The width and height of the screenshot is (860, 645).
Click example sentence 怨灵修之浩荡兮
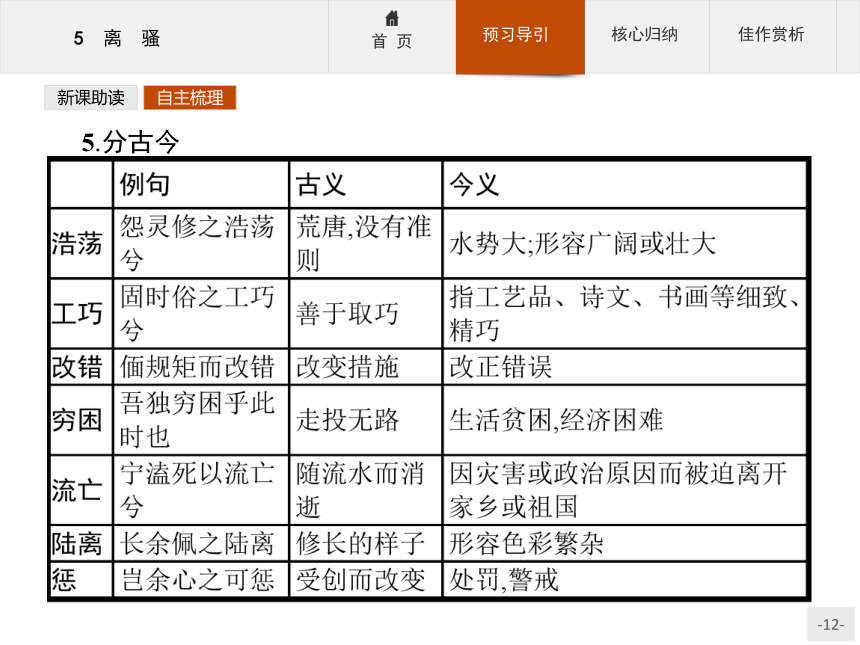pyautogui.click(x=197, y=243)
